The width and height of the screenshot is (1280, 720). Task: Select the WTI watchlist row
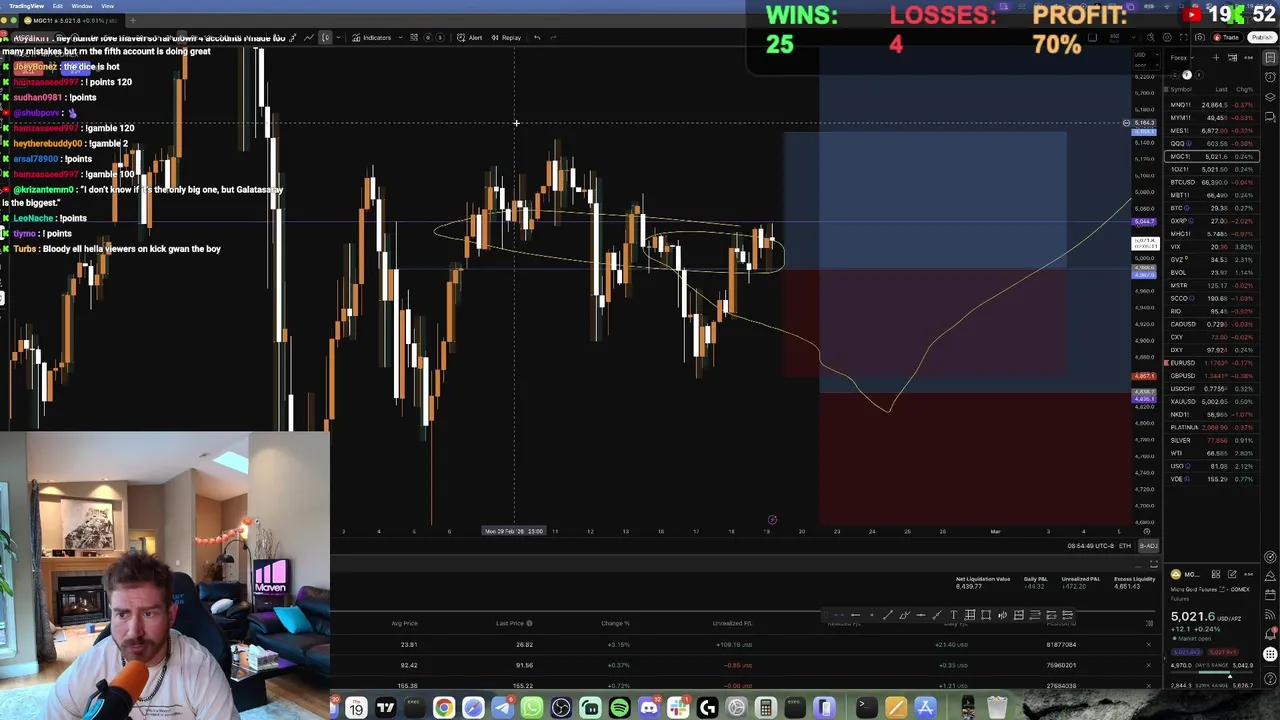pos(1211,454)
